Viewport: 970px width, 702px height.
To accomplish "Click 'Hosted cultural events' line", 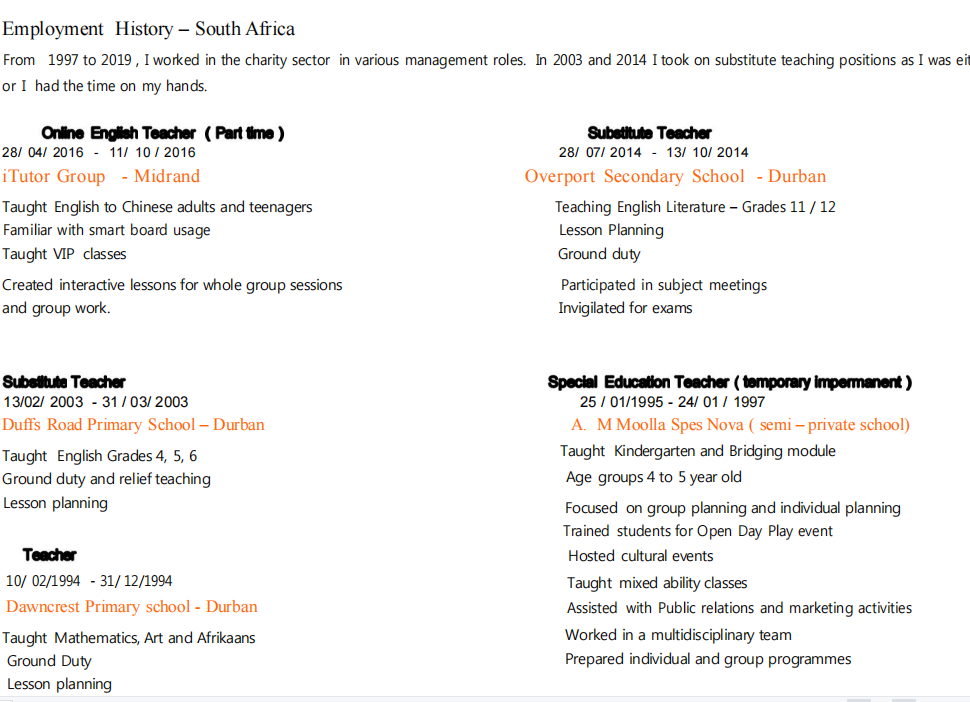I will point(640,556).
